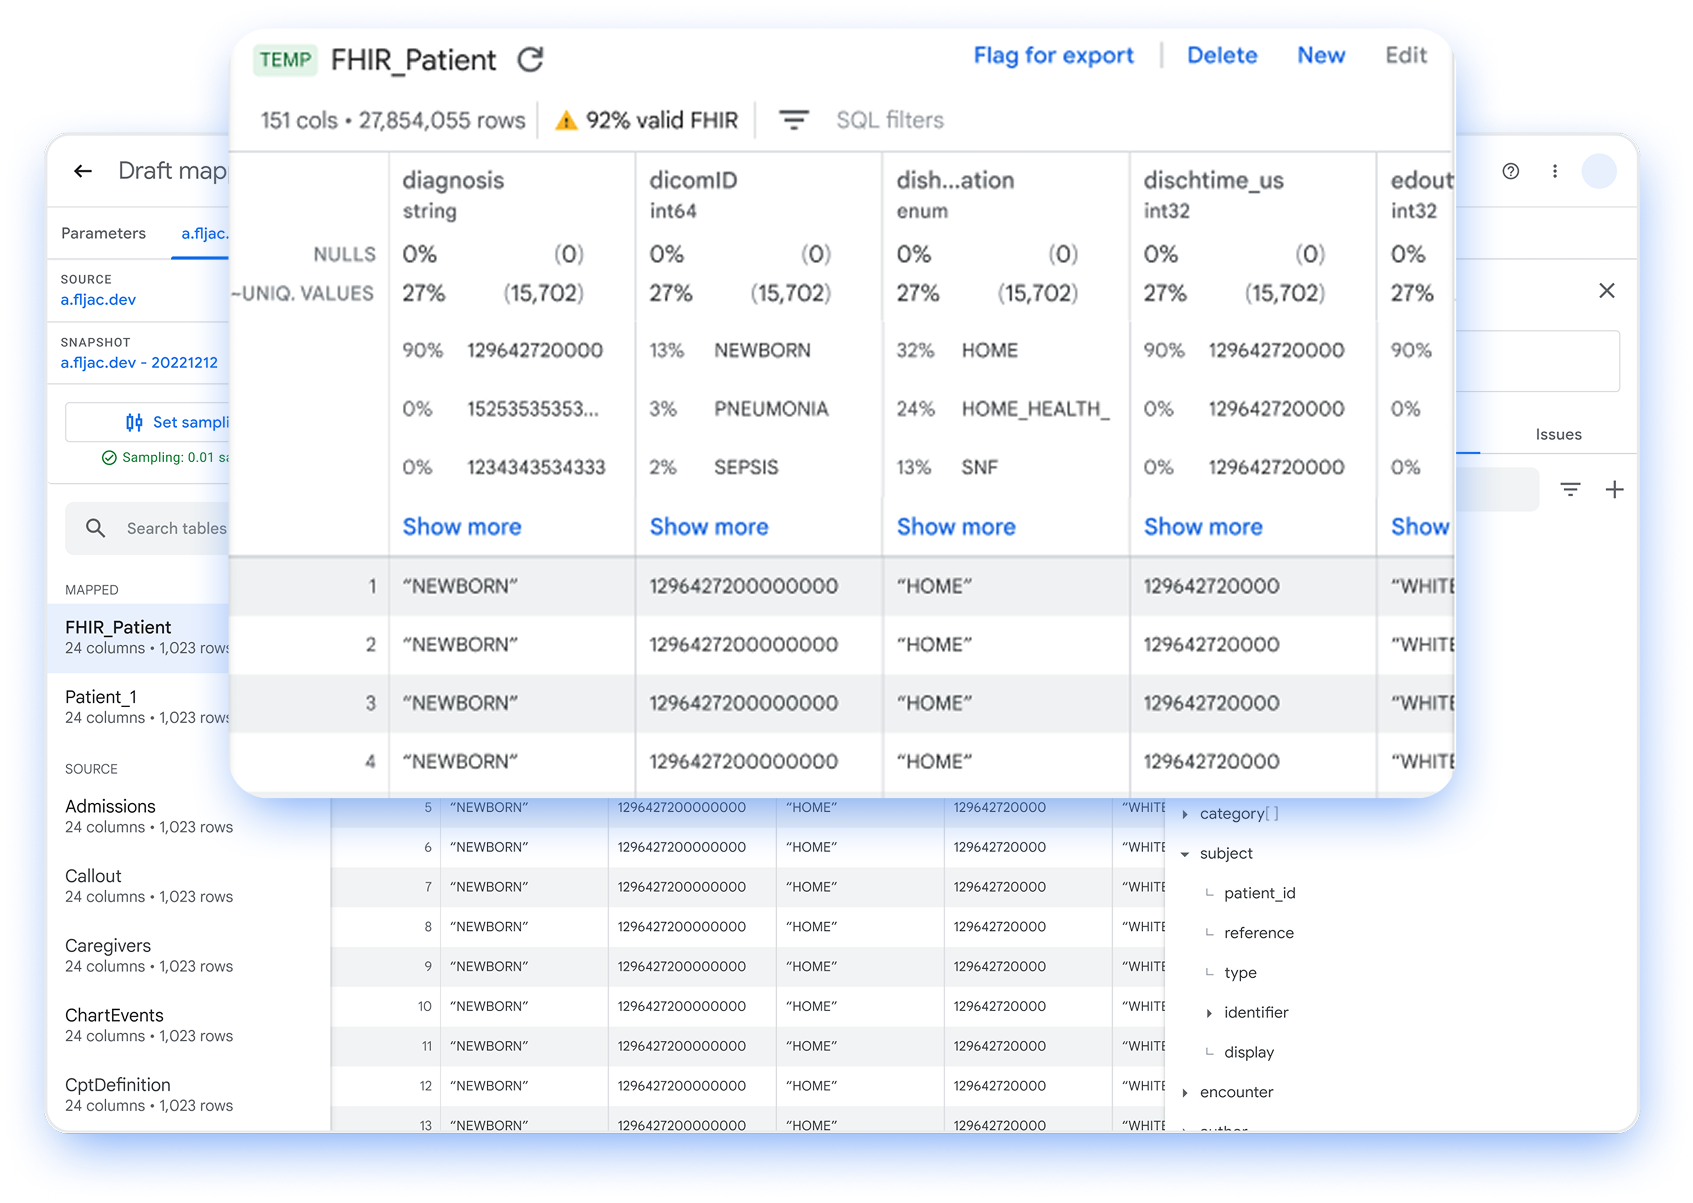Focus the Search tables field
This screenshot has width=1693, height=1203.
point(148,528)
